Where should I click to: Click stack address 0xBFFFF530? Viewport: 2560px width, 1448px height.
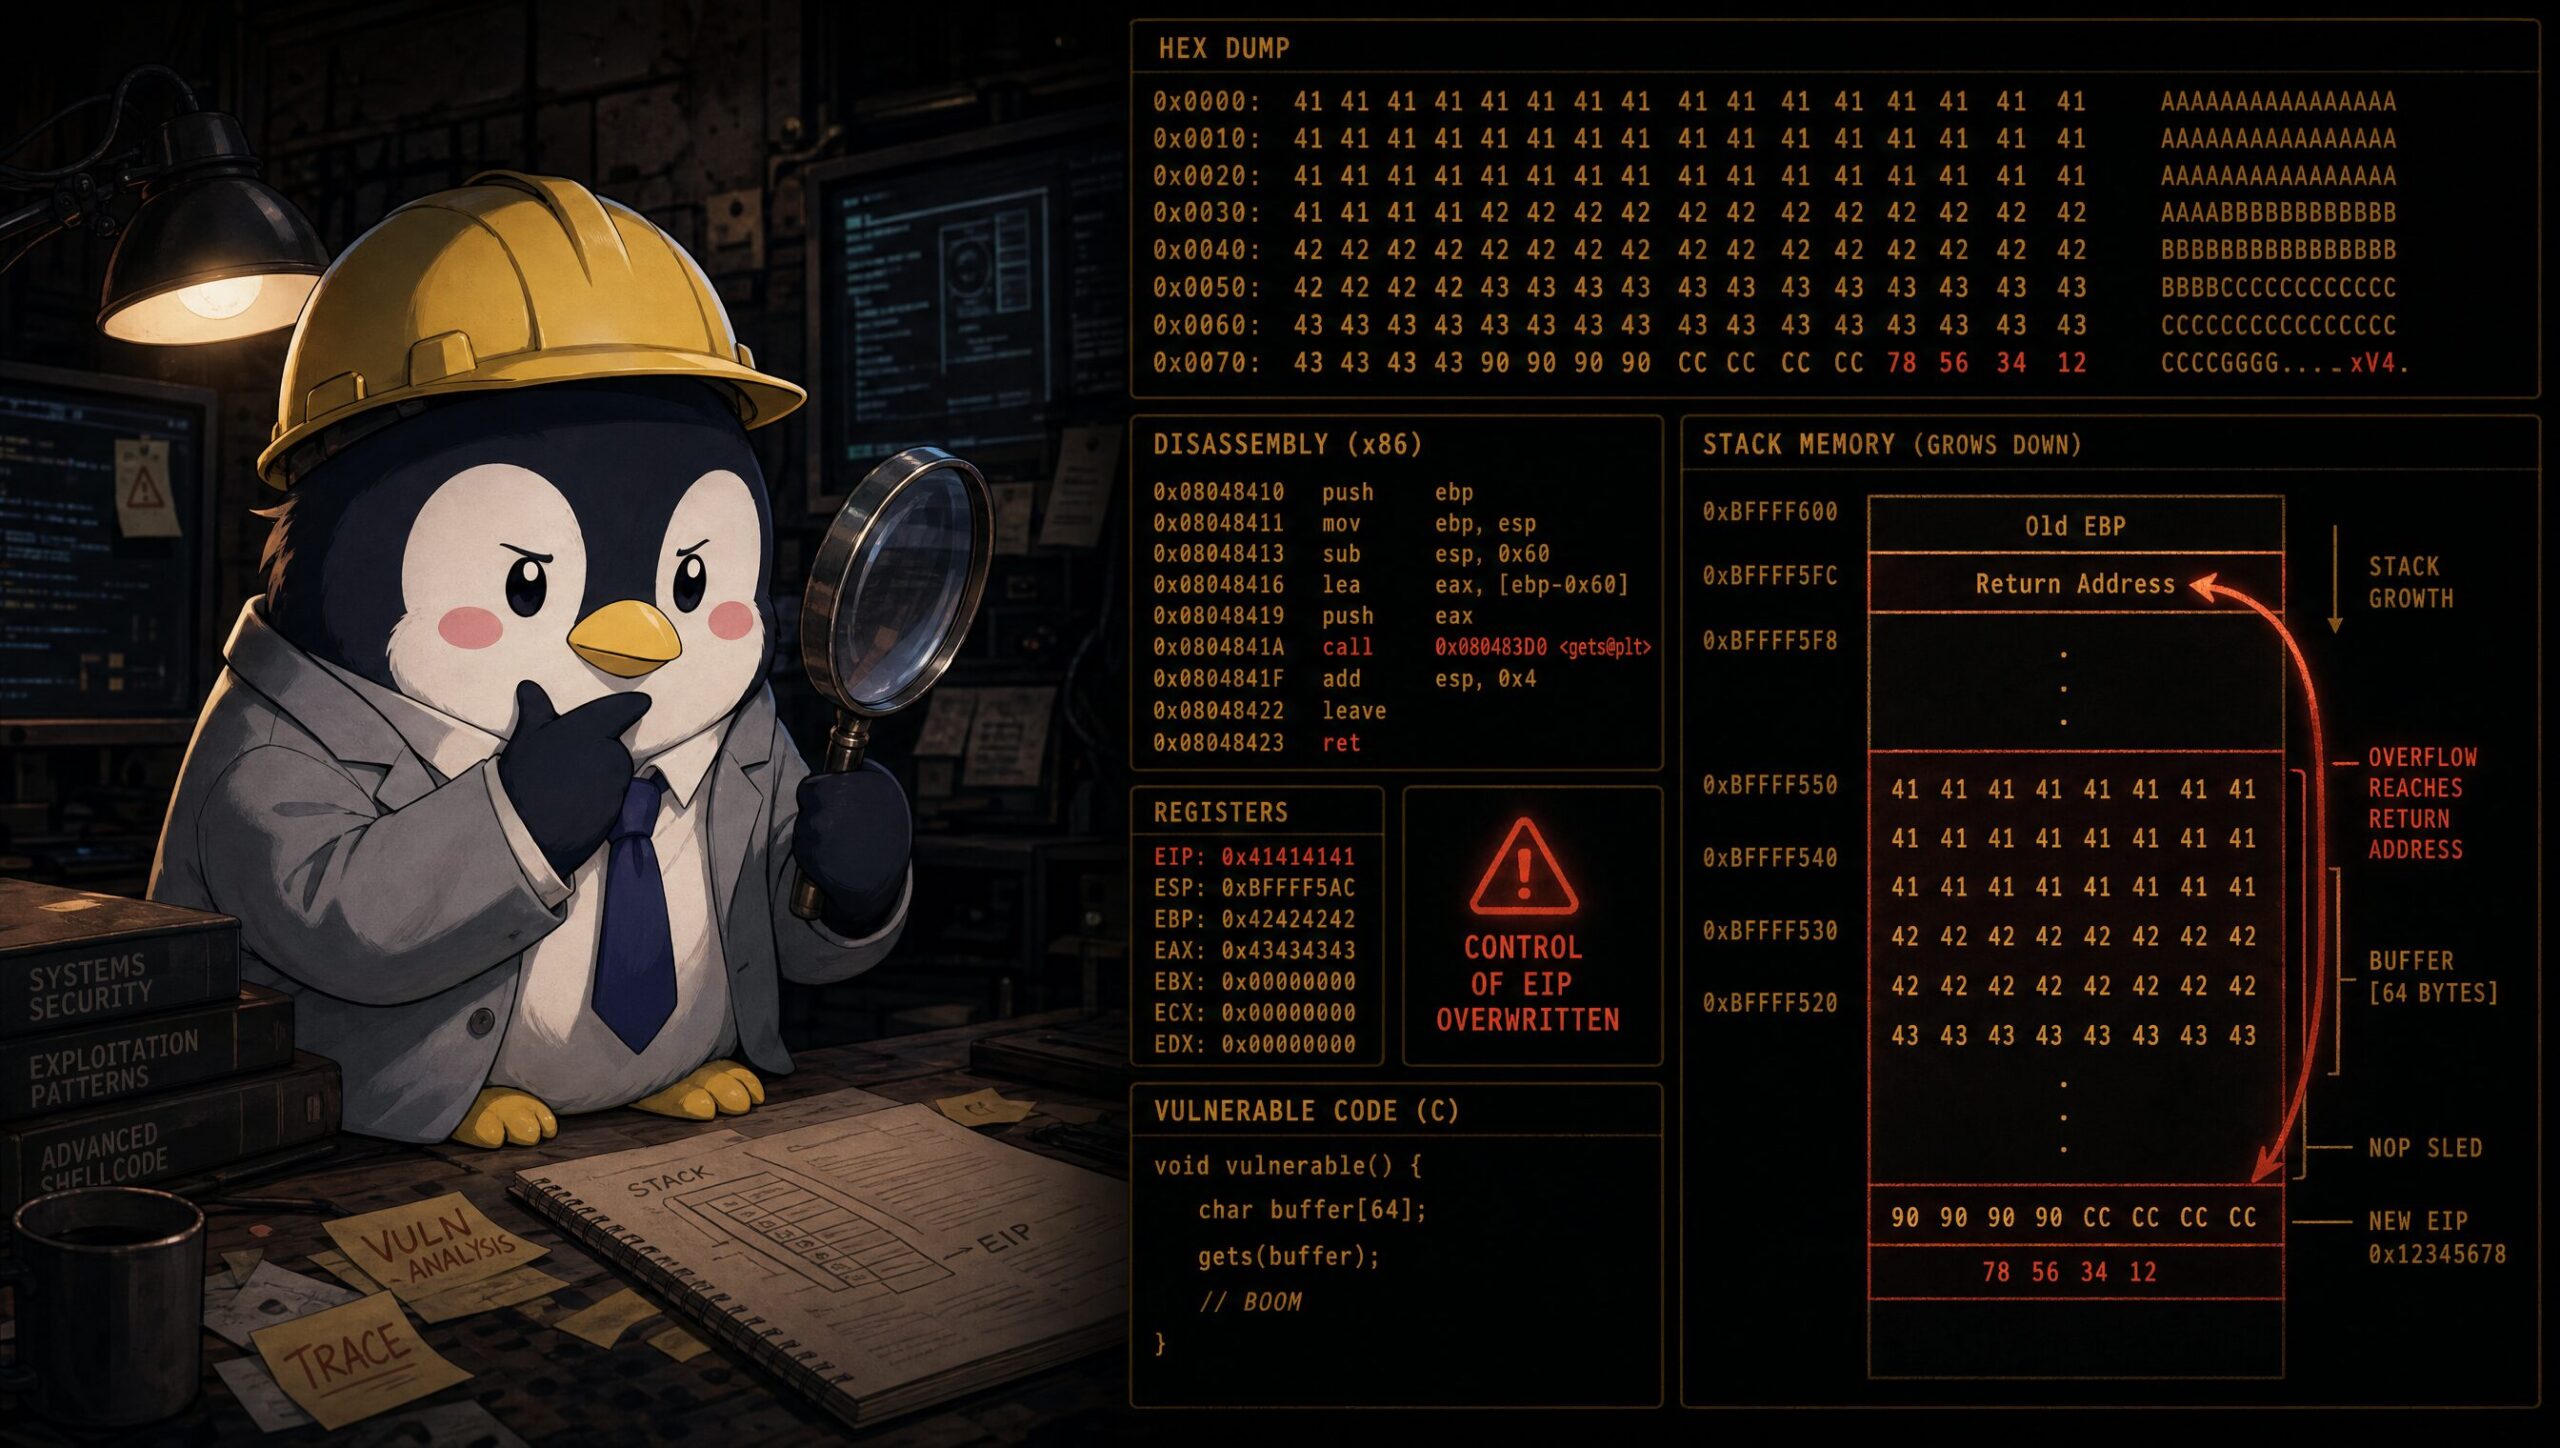click(x=1770, y=931)
